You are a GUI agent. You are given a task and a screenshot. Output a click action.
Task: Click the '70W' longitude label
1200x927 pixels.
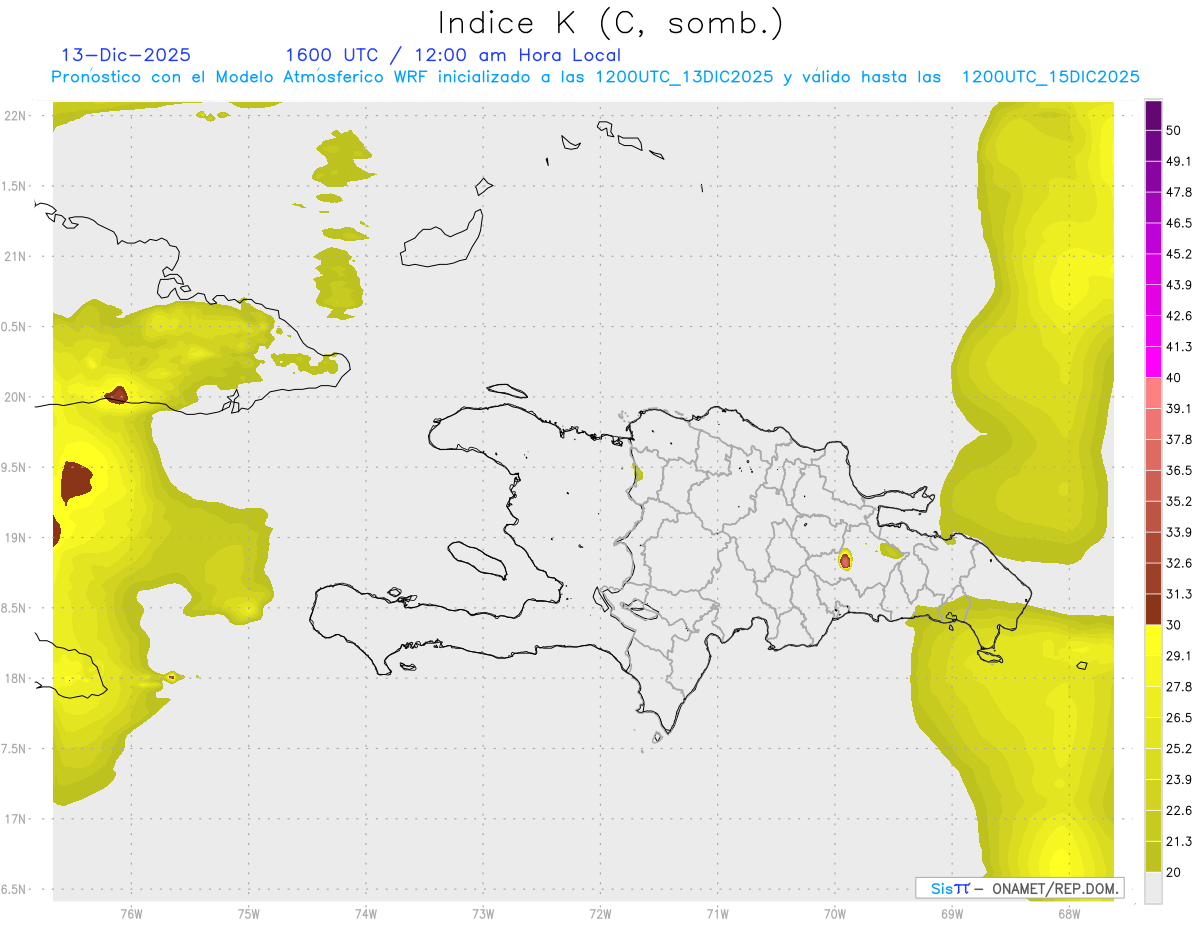point(835,914)
